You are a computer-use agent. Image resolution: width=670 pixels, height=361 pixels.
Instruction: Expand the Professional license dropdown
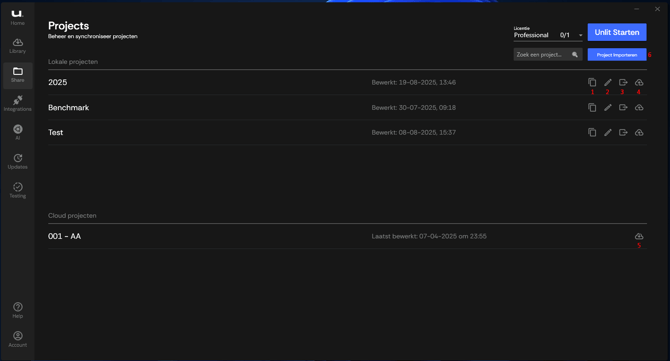pos(548,34)
